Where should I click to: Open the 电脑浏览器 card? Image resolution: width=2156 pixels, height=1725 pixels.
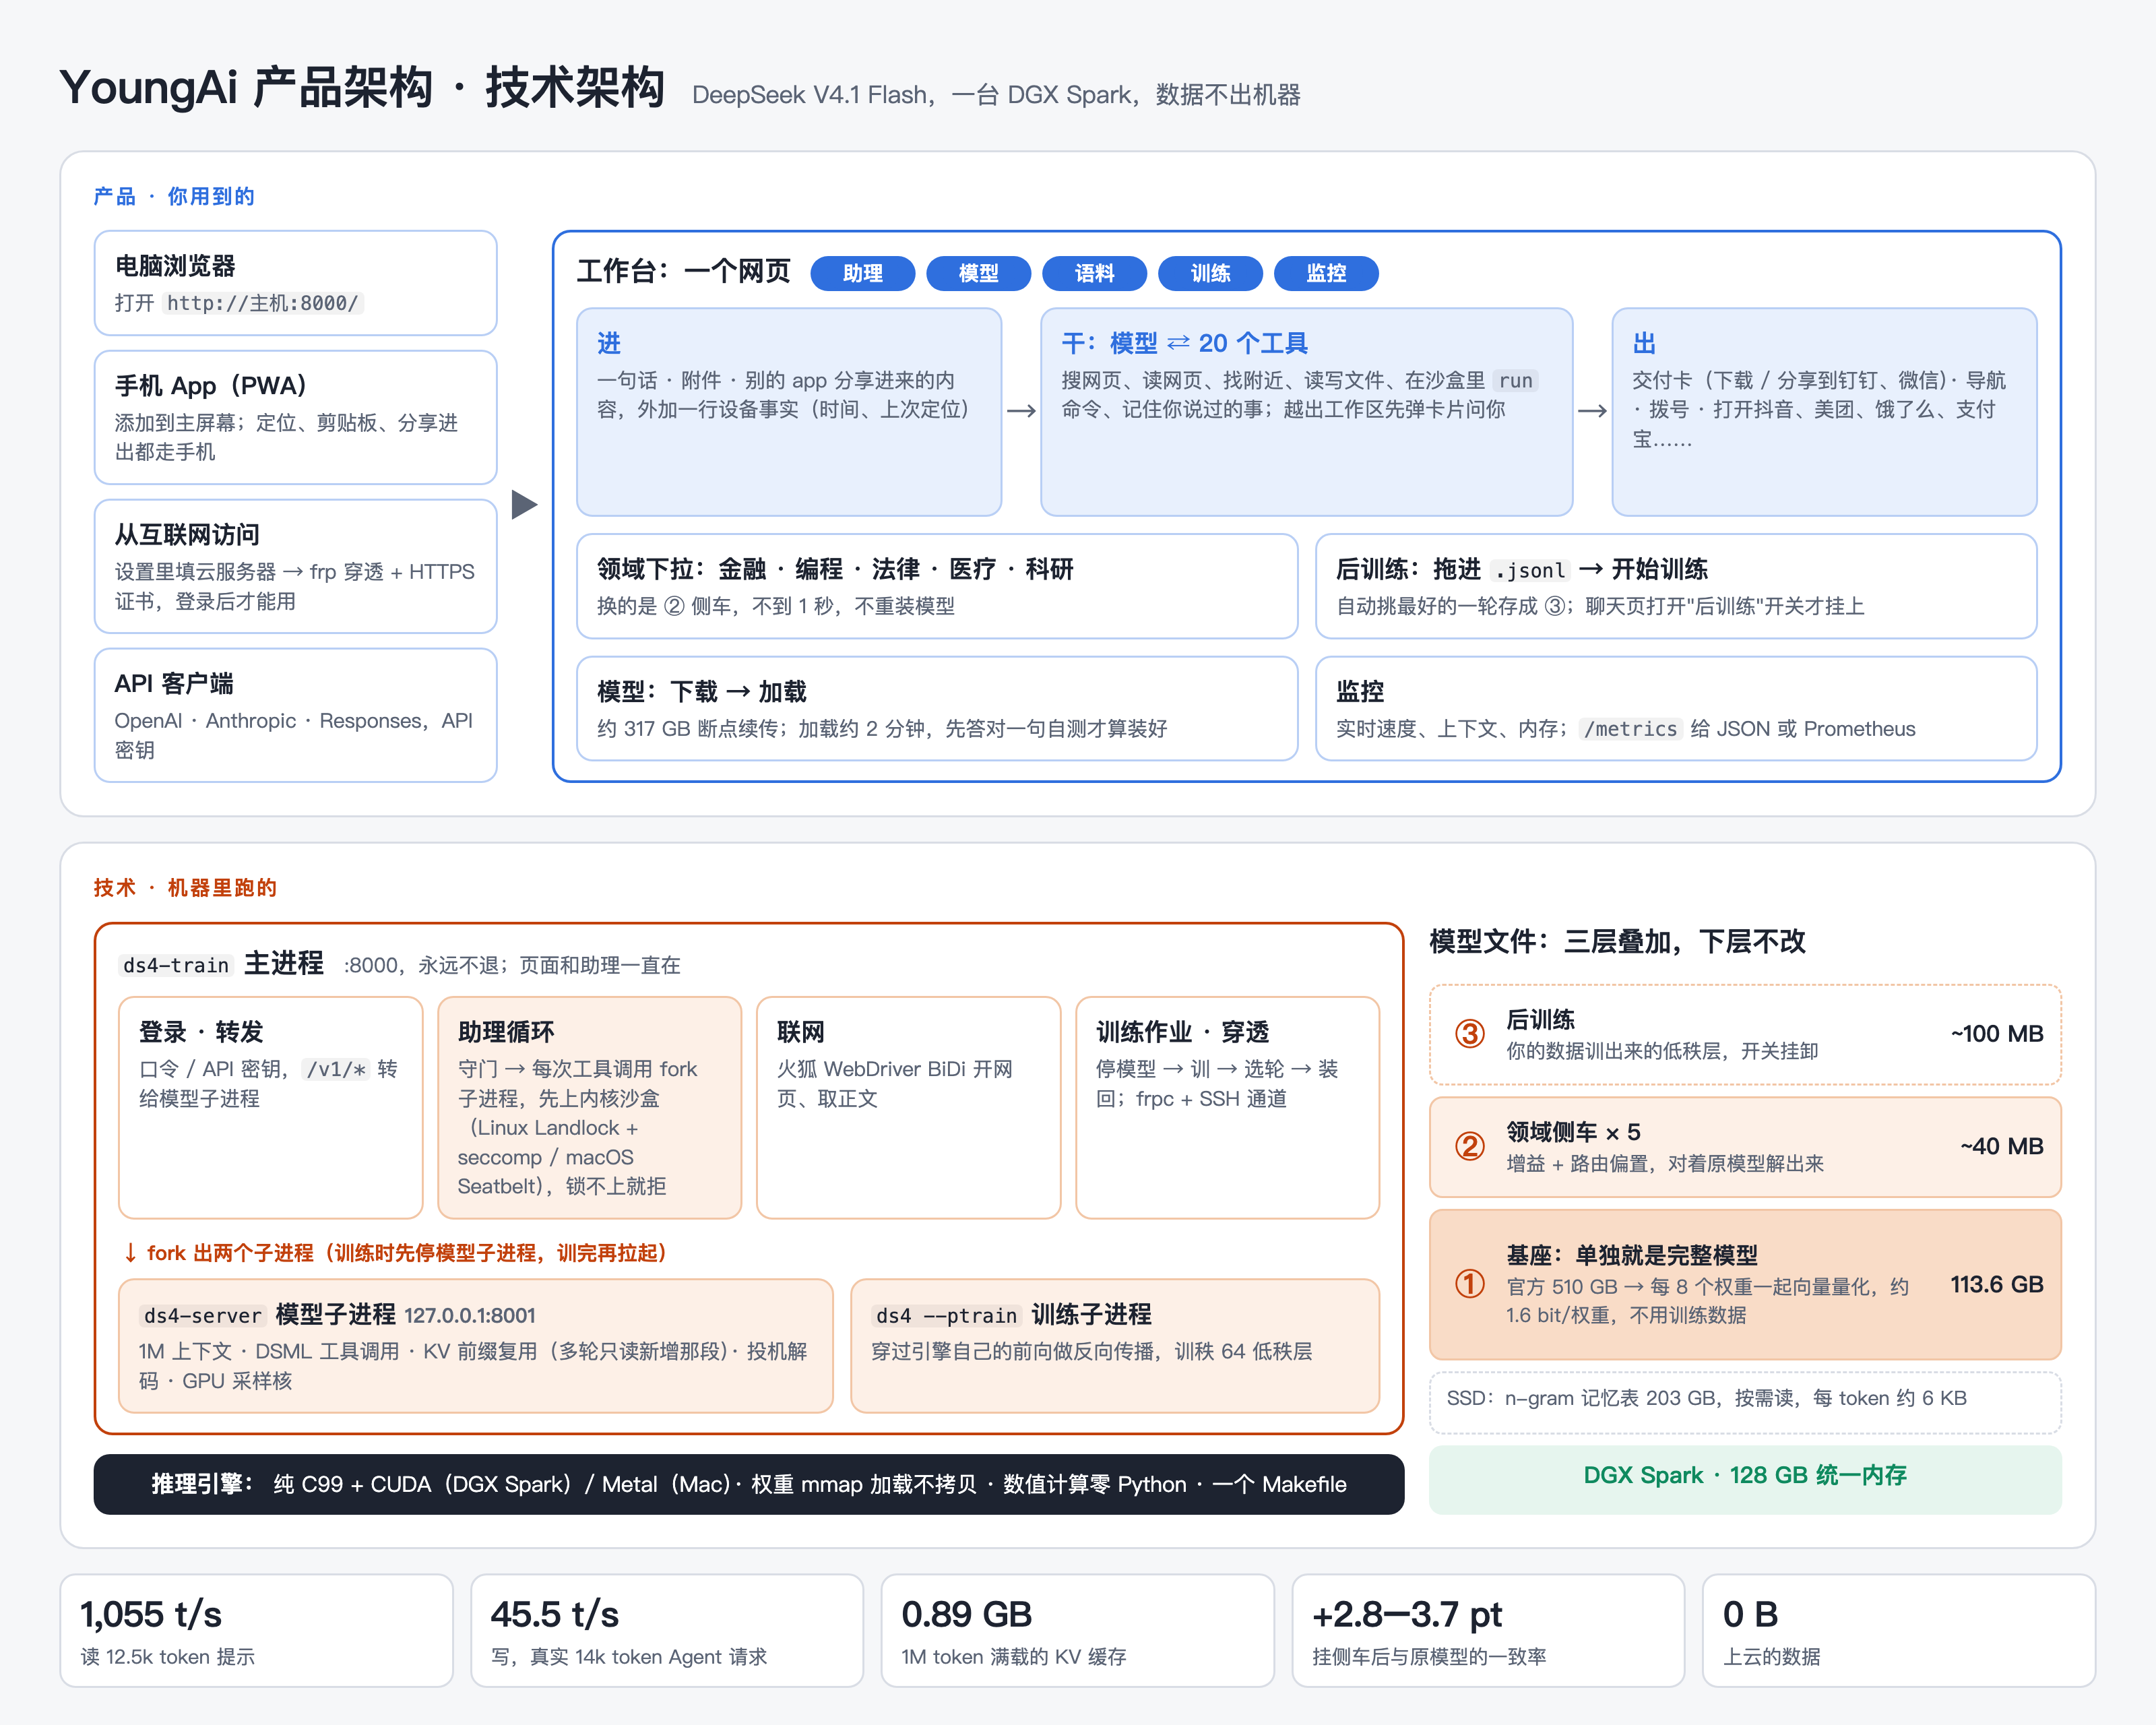[295, 283]
